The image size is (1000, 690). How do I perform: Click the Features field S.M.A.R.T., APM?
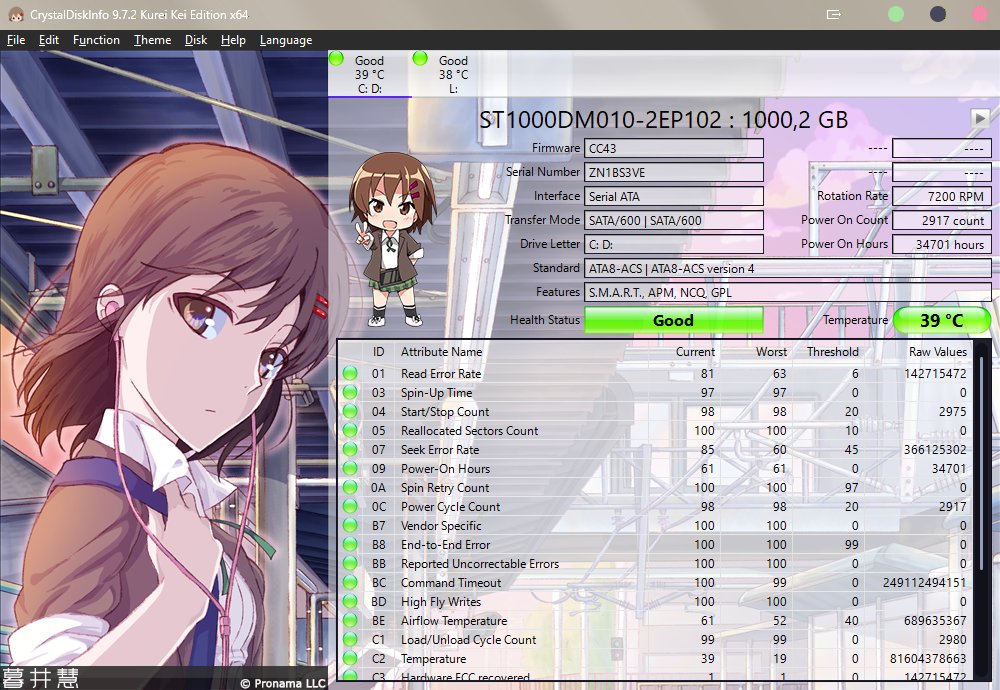788,293
